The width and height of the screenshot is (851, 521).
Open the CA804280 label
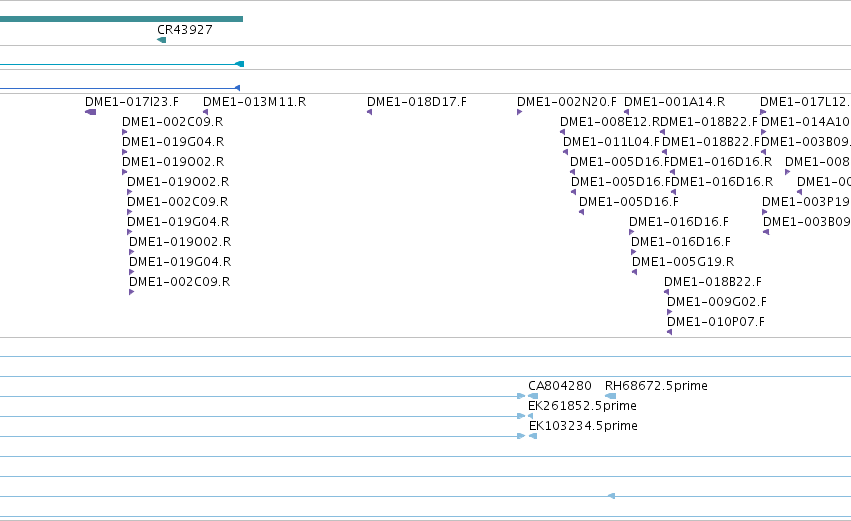[x=560, y=385]
